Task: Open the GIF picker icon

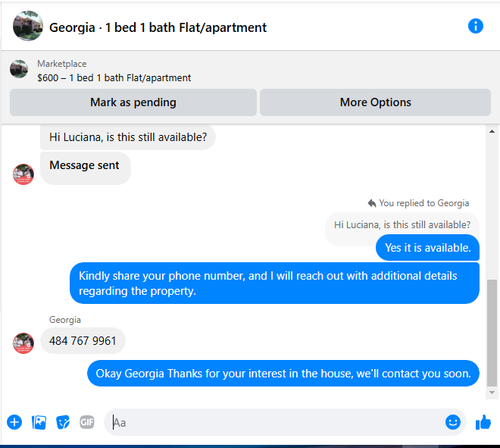Action: click(x=87, y=422)
